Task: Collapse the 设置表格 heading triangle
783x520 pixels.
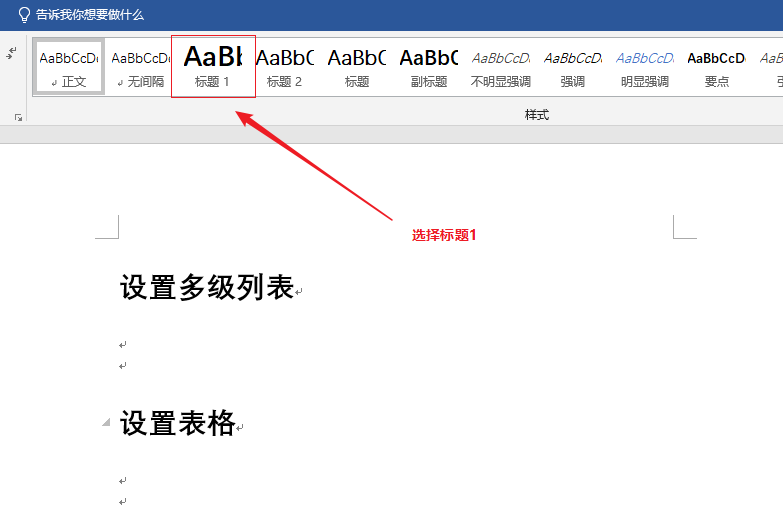Action: coord(106,423)
